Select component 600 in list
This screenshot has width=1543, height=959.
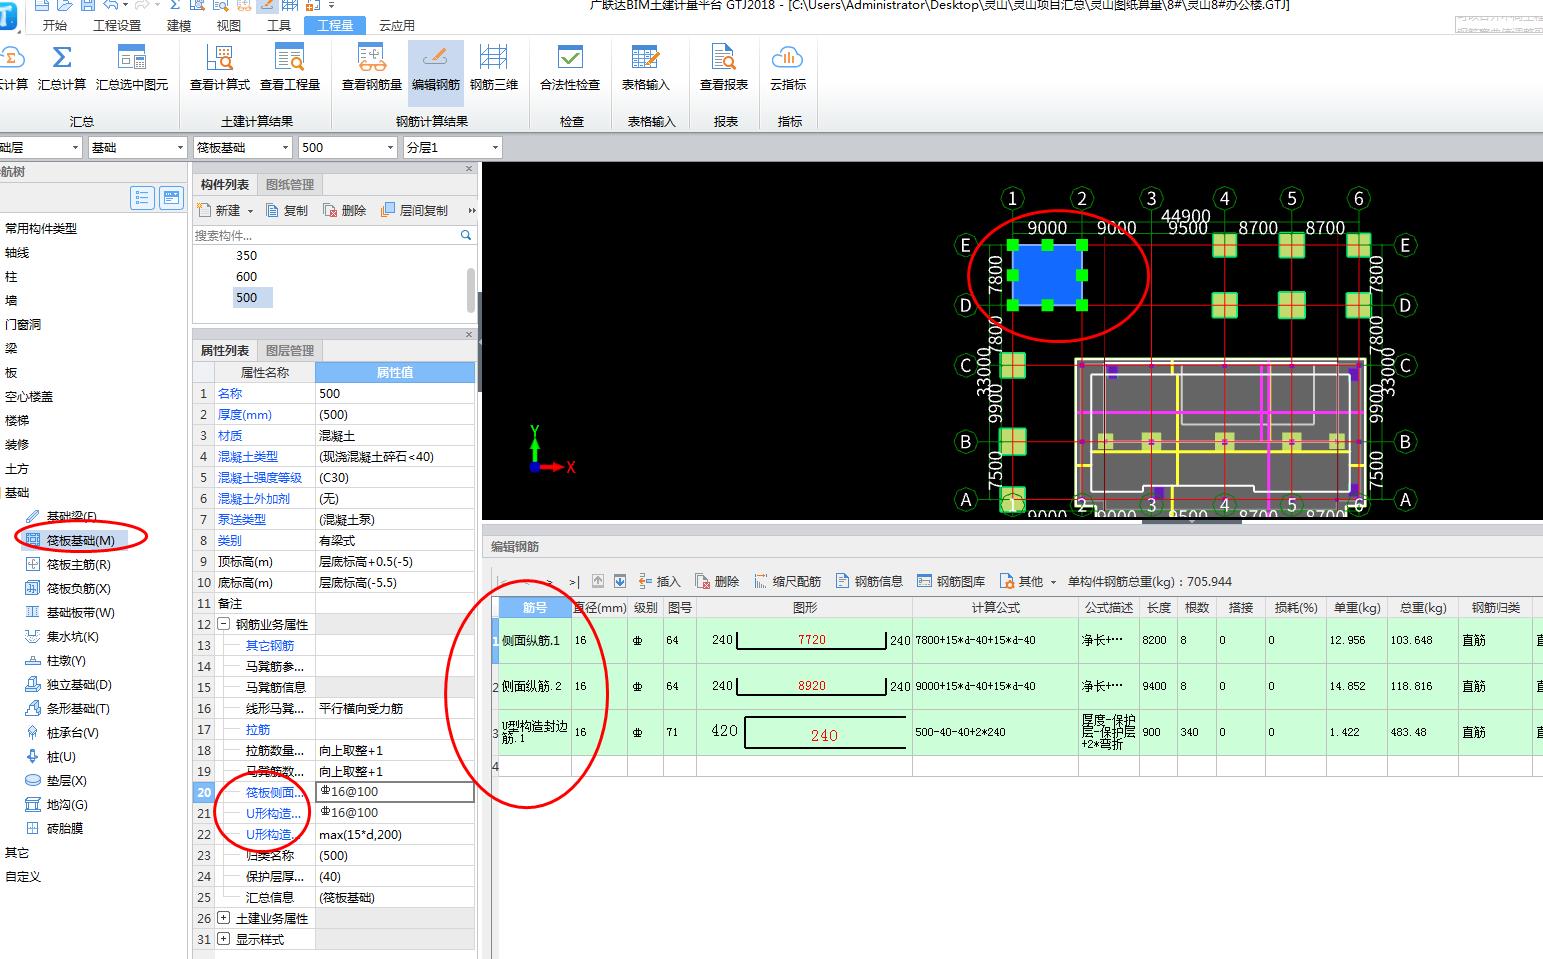(246, 276)
